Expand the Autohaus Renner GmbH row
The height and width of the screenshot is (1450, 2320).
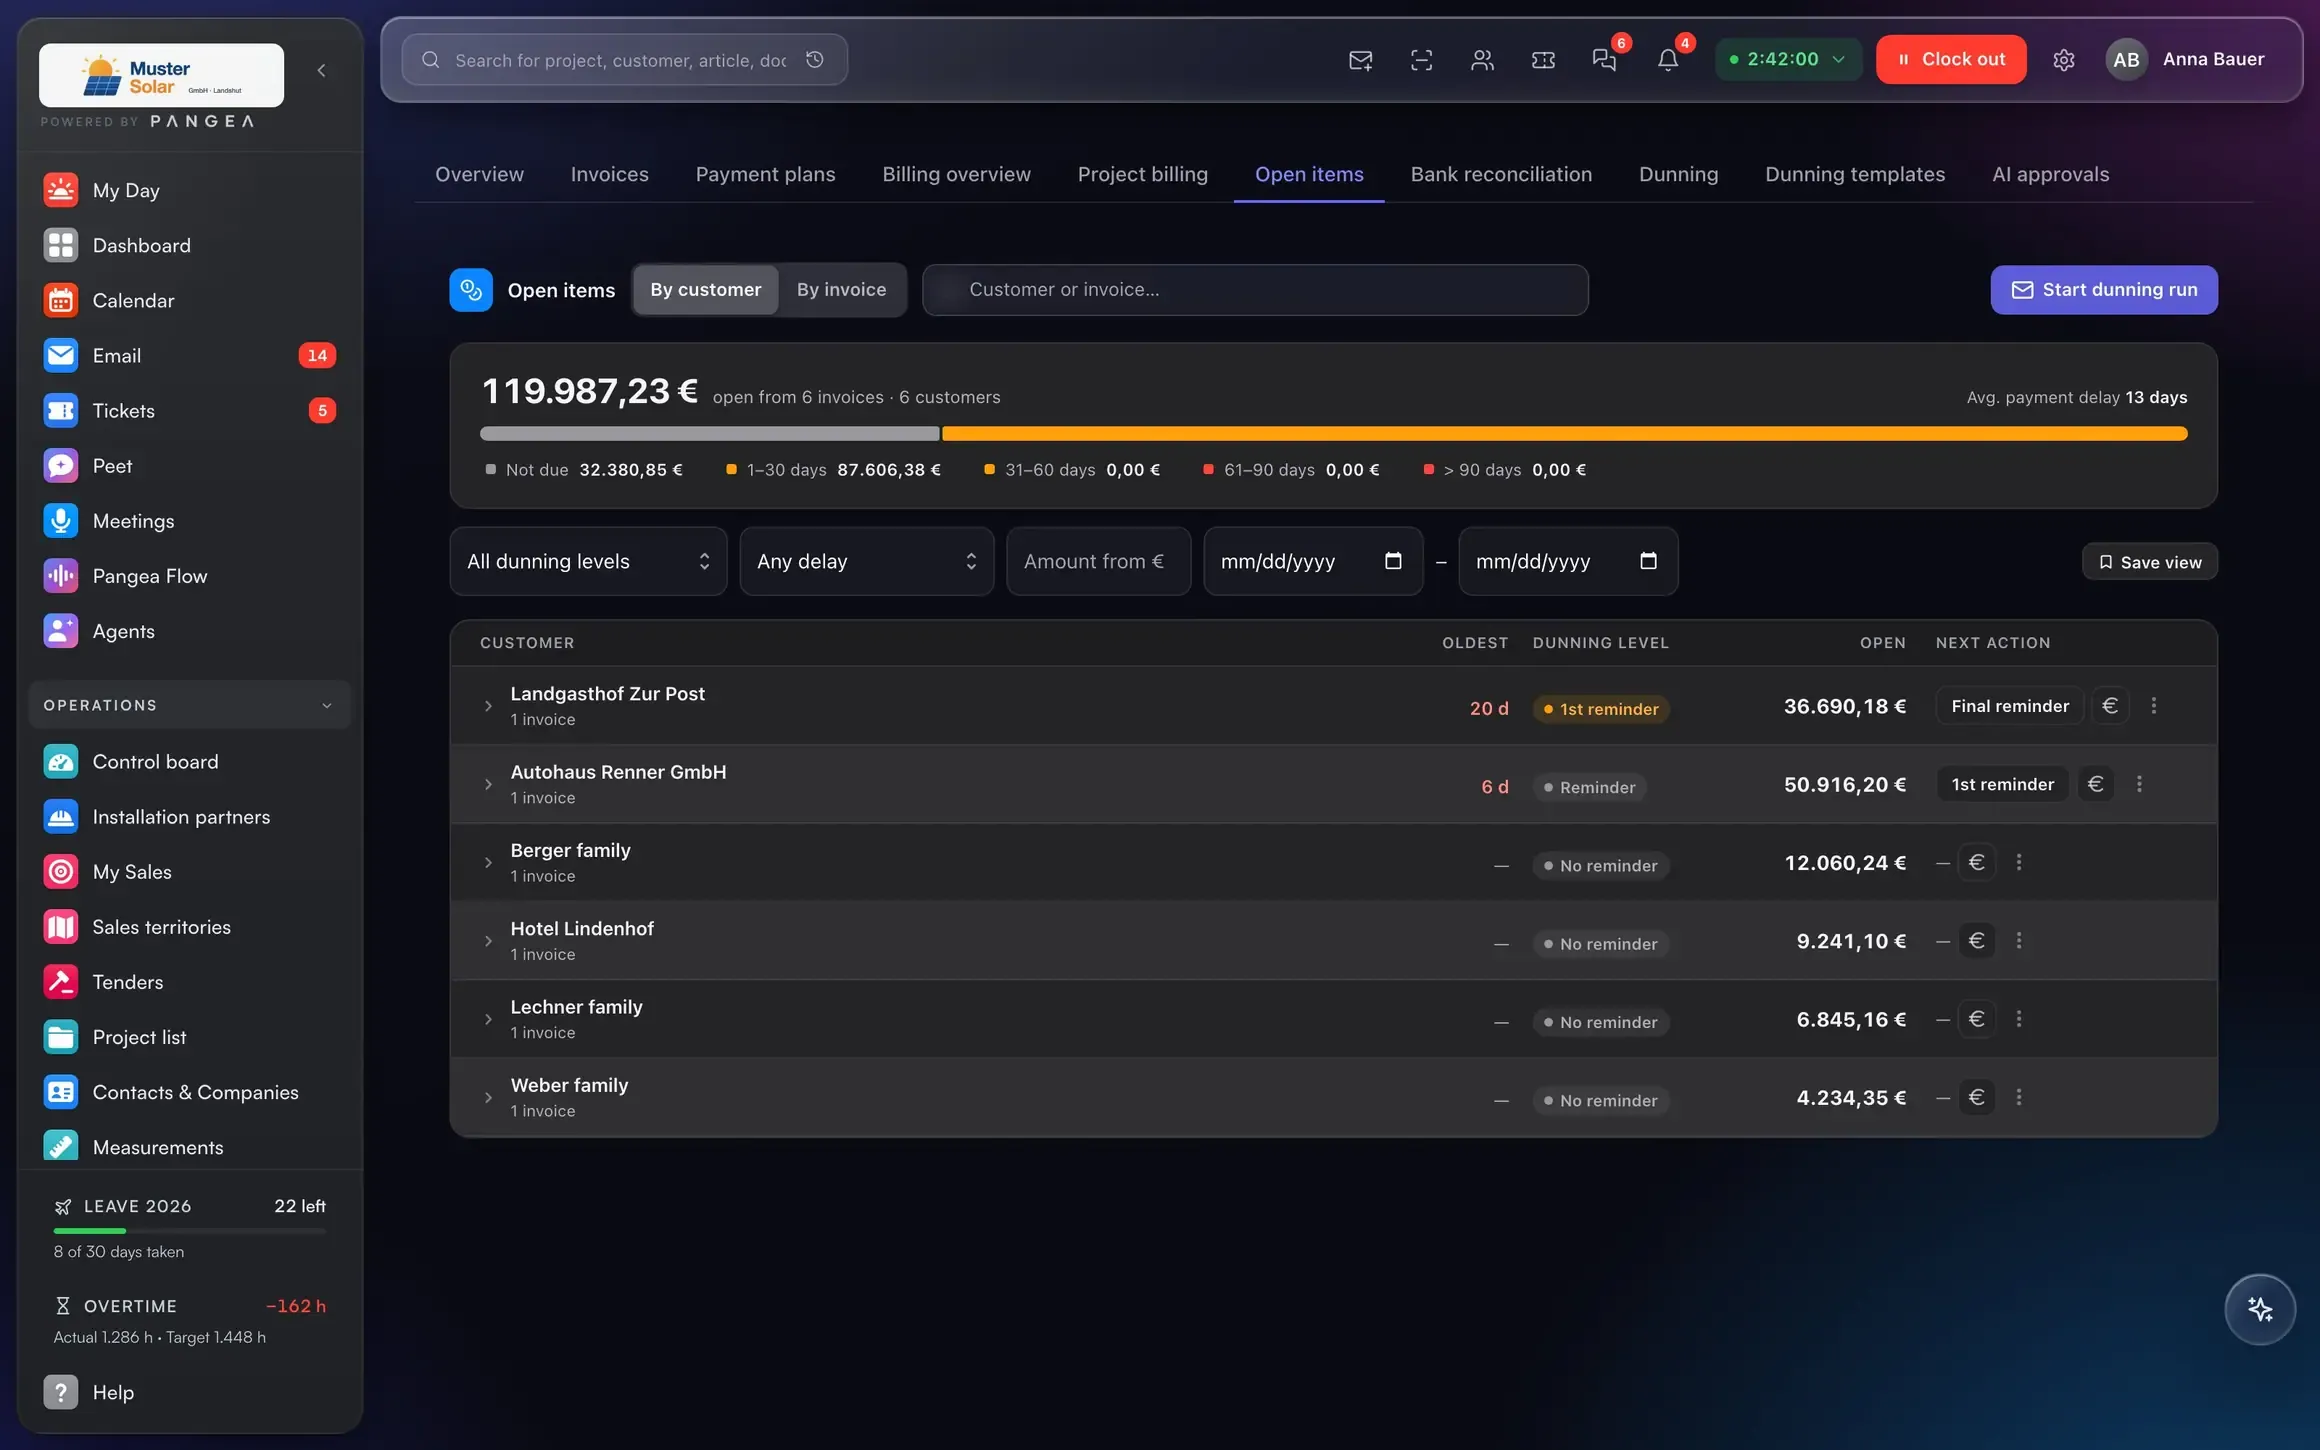click(x=488, y=785)
